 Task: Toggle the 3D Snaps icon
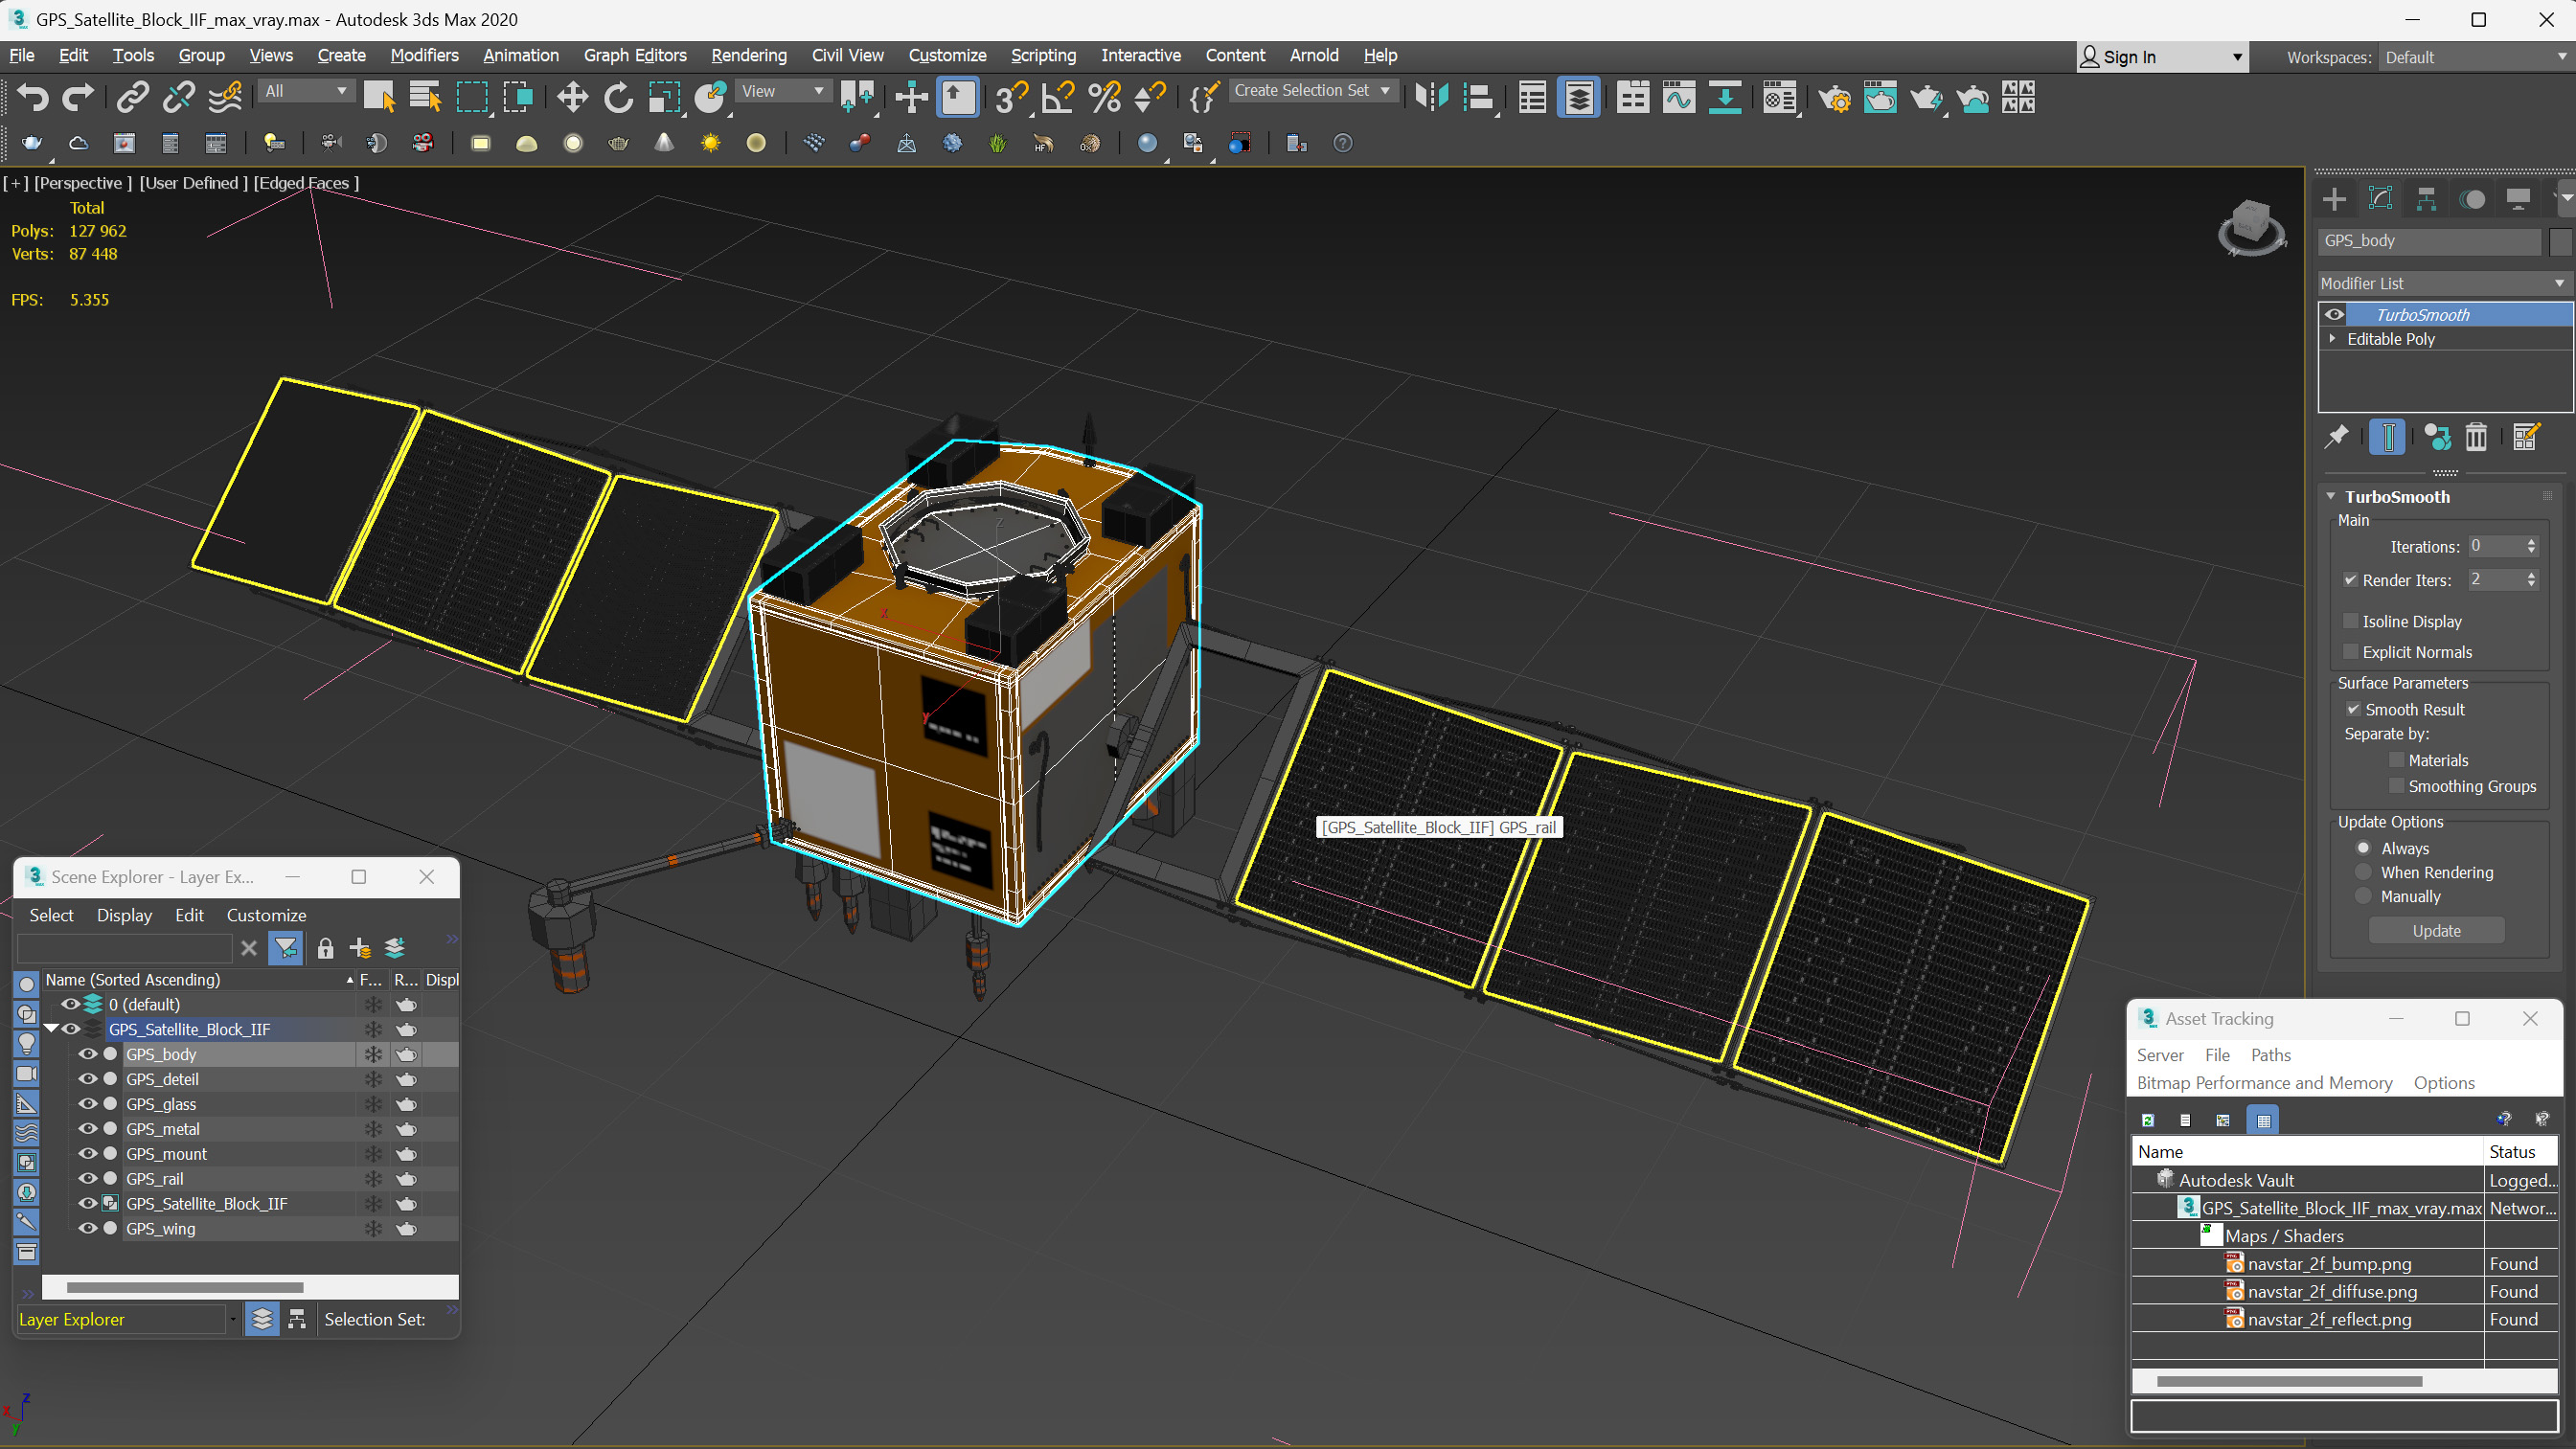(x=1011, y=97)
